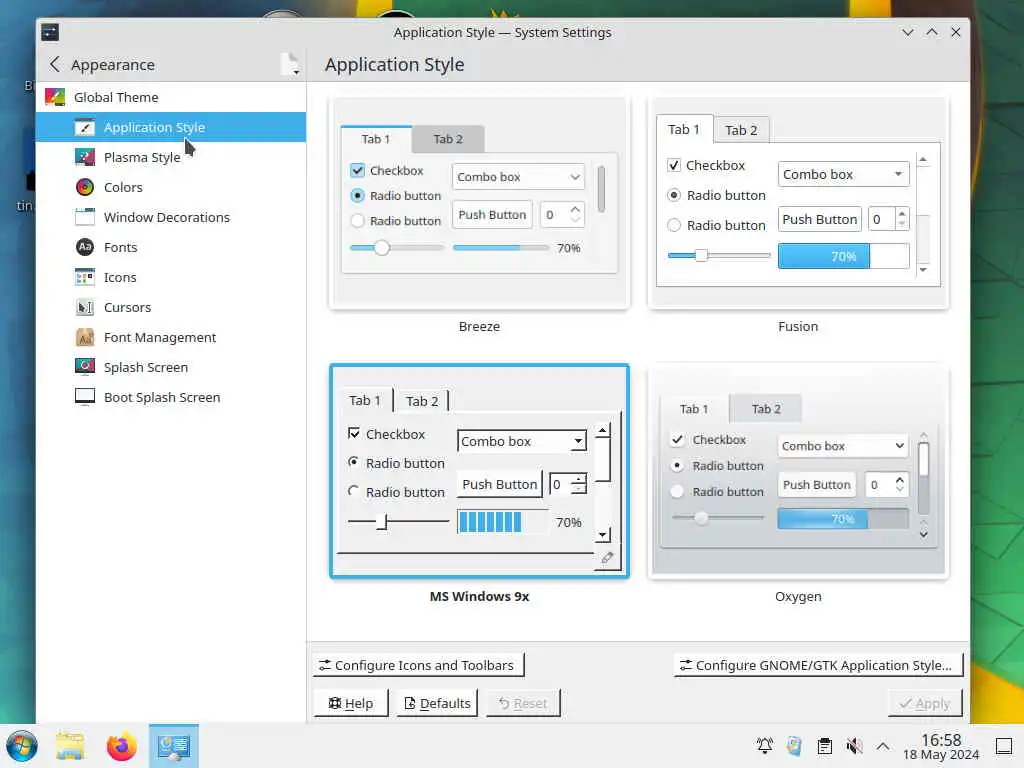Click System Settings title bar app icon
Image resolution: width=1024 pixels, height=768 pixels.
50,32
